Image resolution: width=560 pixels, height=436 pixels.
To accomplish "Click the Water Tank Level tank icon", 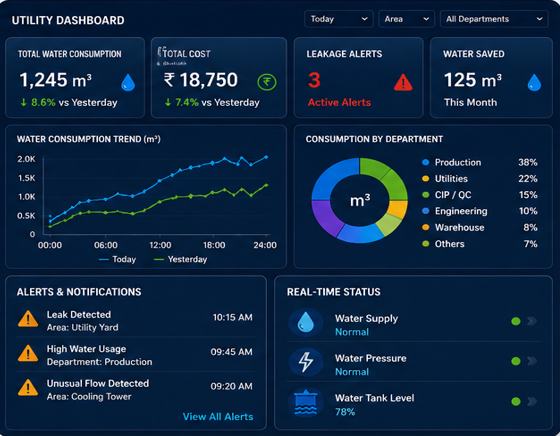I will [x=306, y=402].
